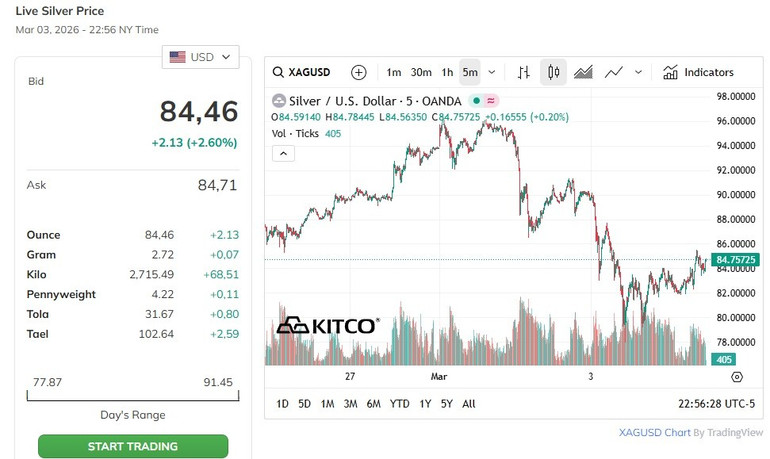The image size is (770, 459).
Task: Switch to line chart style icon
Action: (614, 72)
